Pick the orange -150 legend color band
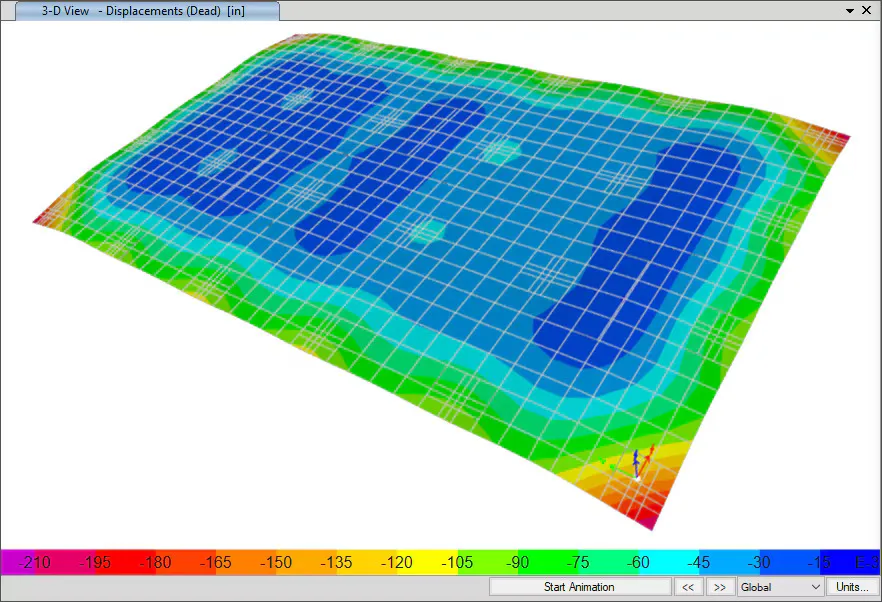Image resolution: width=882 pixels, height=602 pixels. [x=270, y=562]
